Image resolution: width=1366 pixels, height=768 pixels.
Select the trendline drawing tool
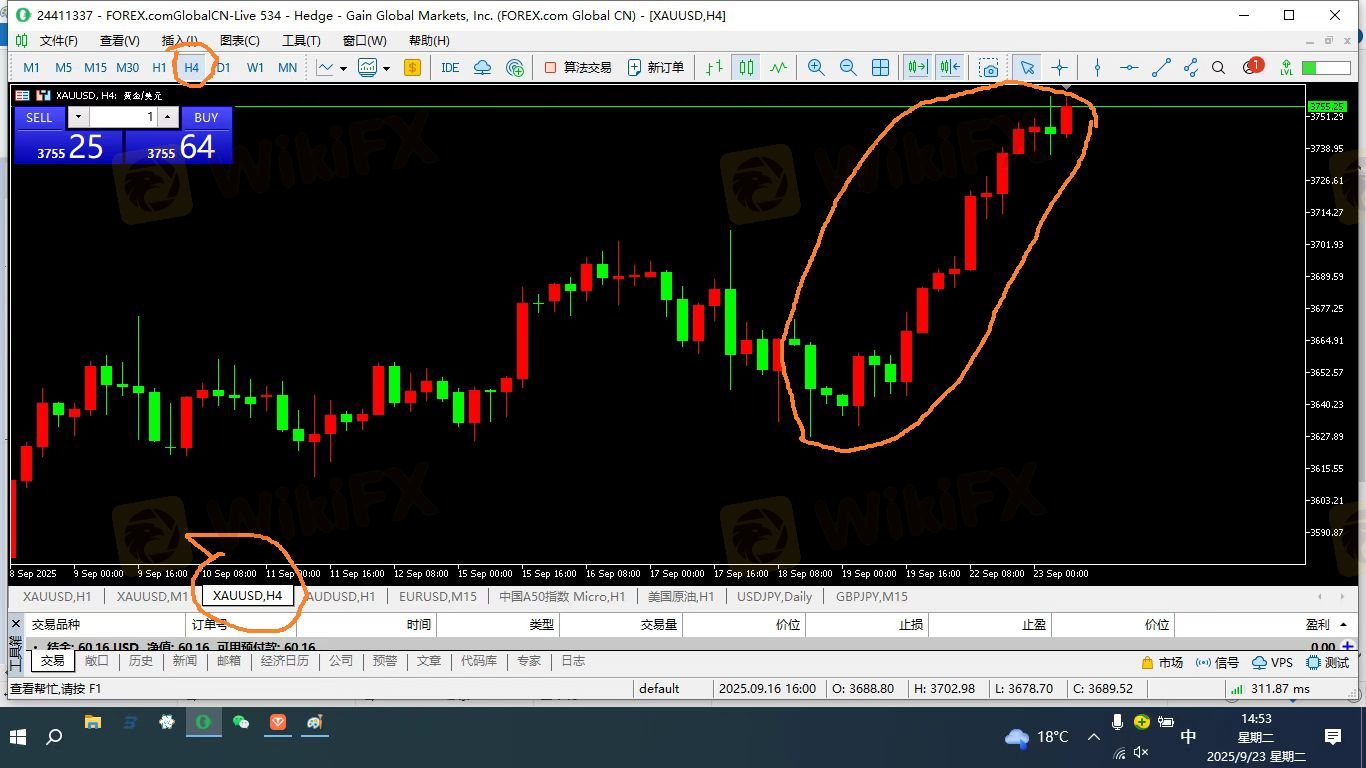coord(1161,68)
